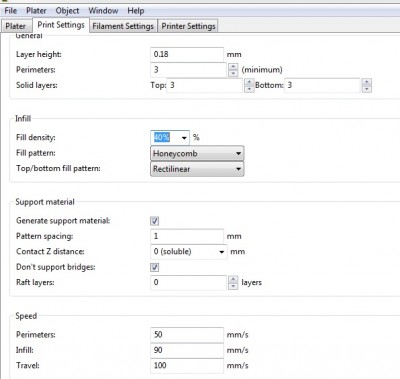Click Layer height input field

[187, 54]
